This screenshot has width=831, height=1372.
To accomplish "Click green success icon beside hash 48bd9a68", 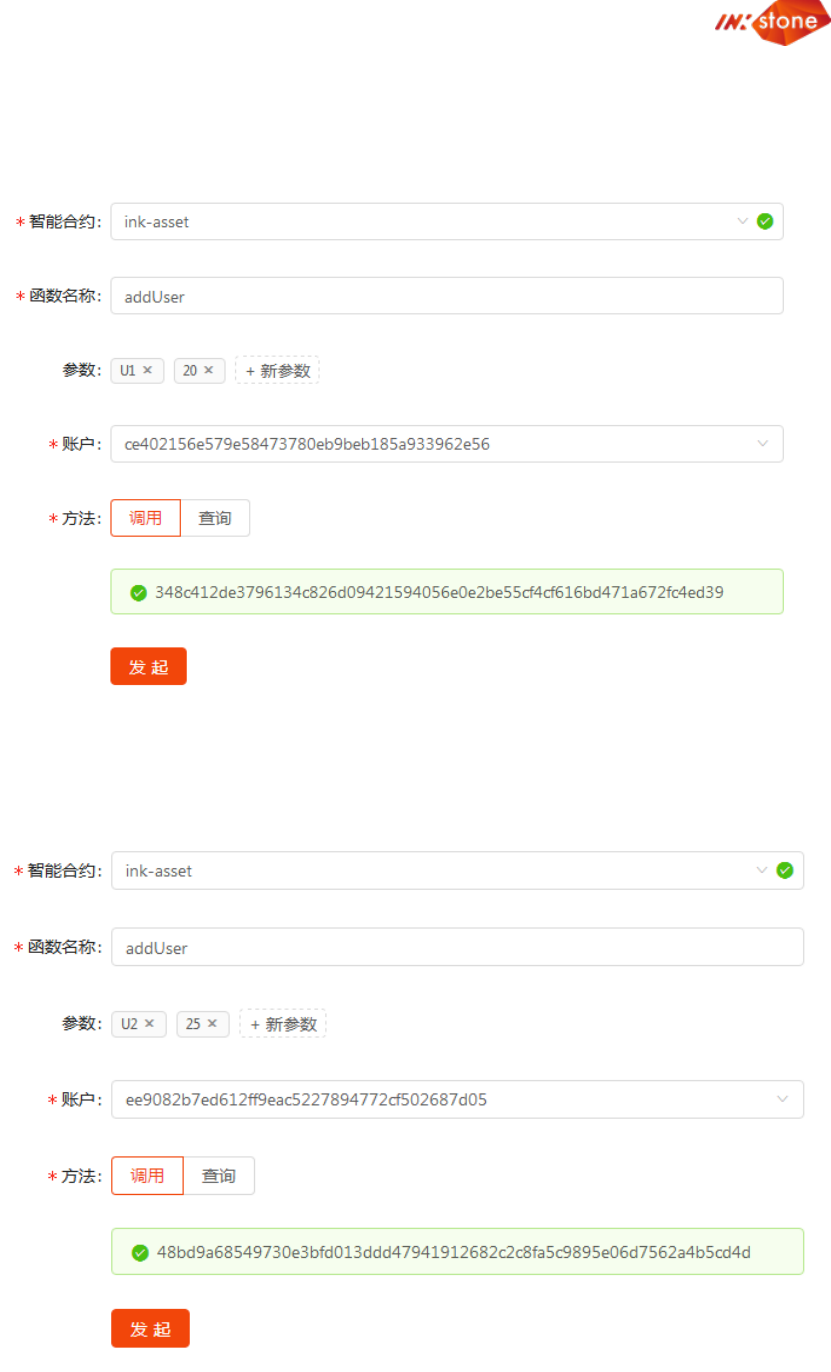I will click(140, 1252).
